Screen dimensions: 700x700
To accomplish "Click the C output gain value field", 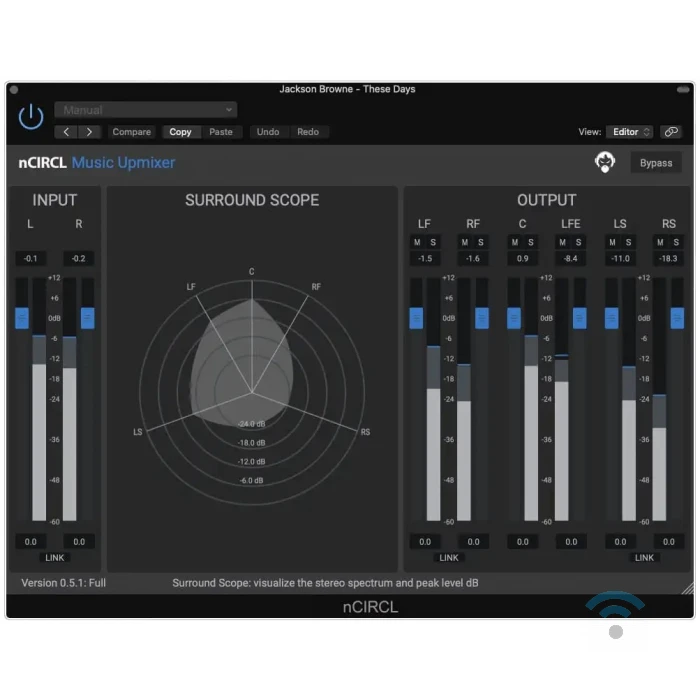I will [x=522, y=542].
